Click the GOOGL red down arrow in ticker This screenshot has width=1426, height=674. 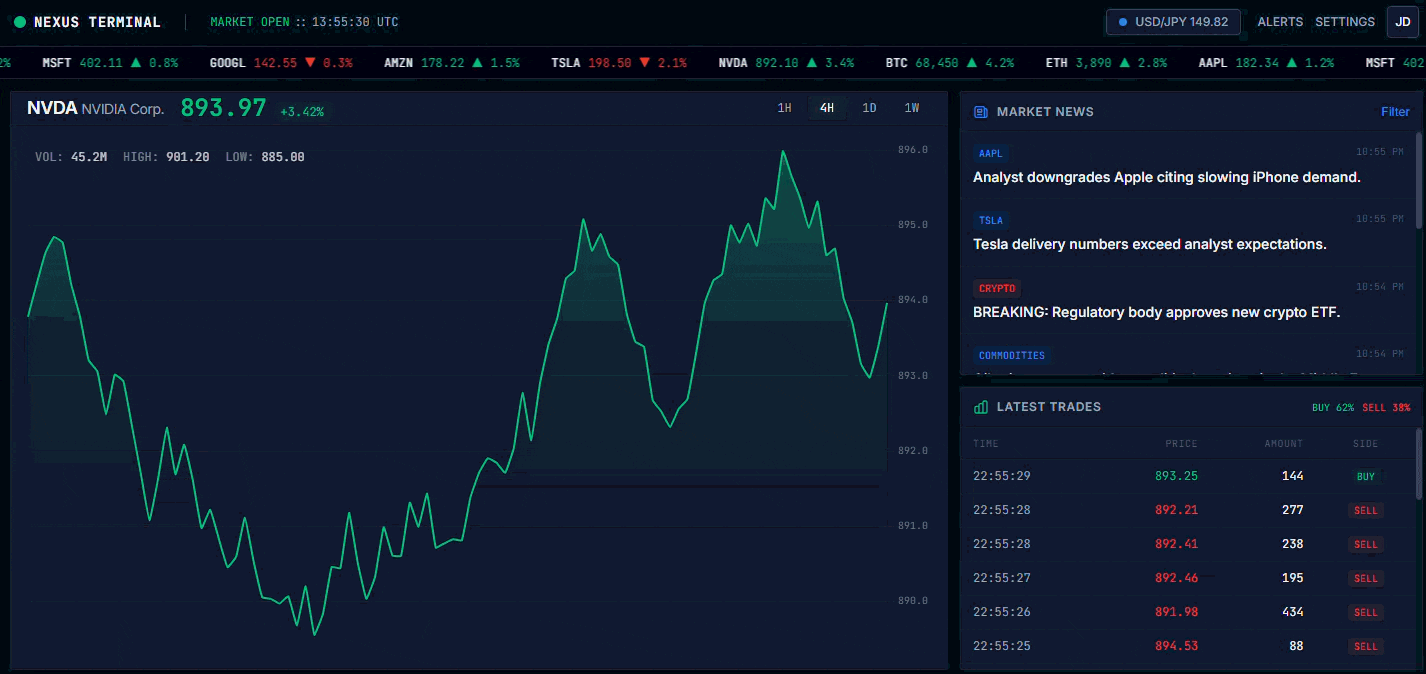point(310,63)
